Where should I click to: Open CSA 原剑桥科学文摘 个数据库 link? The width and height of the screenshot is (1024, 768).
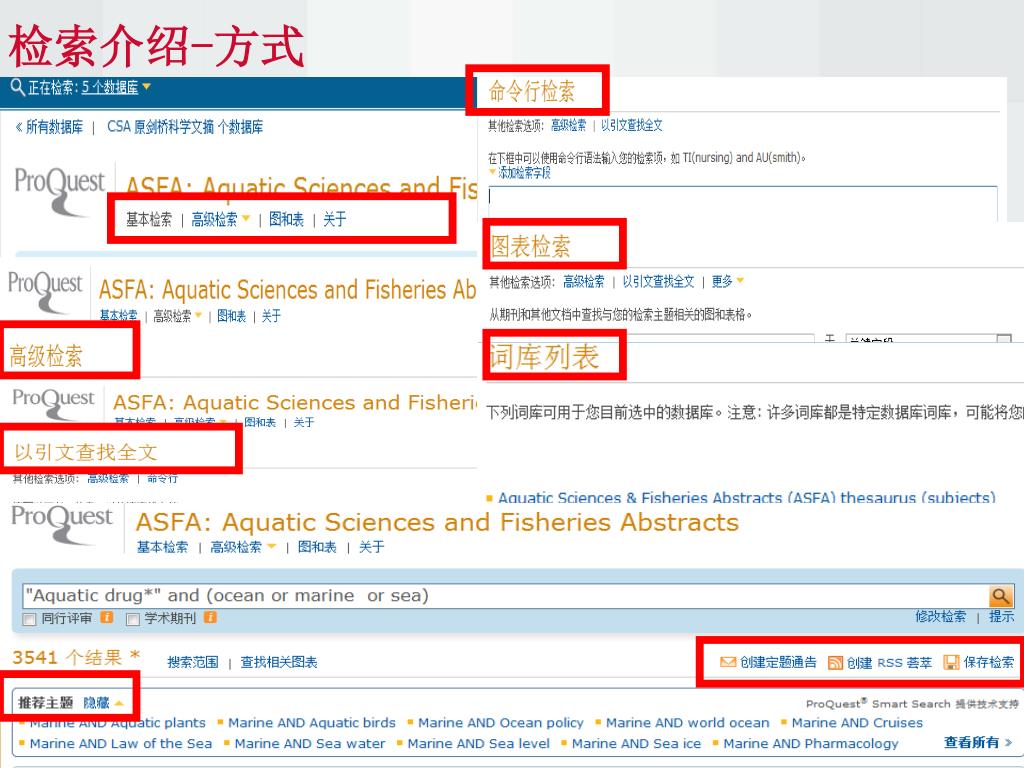pyautogui.click(x=185, y=127)
